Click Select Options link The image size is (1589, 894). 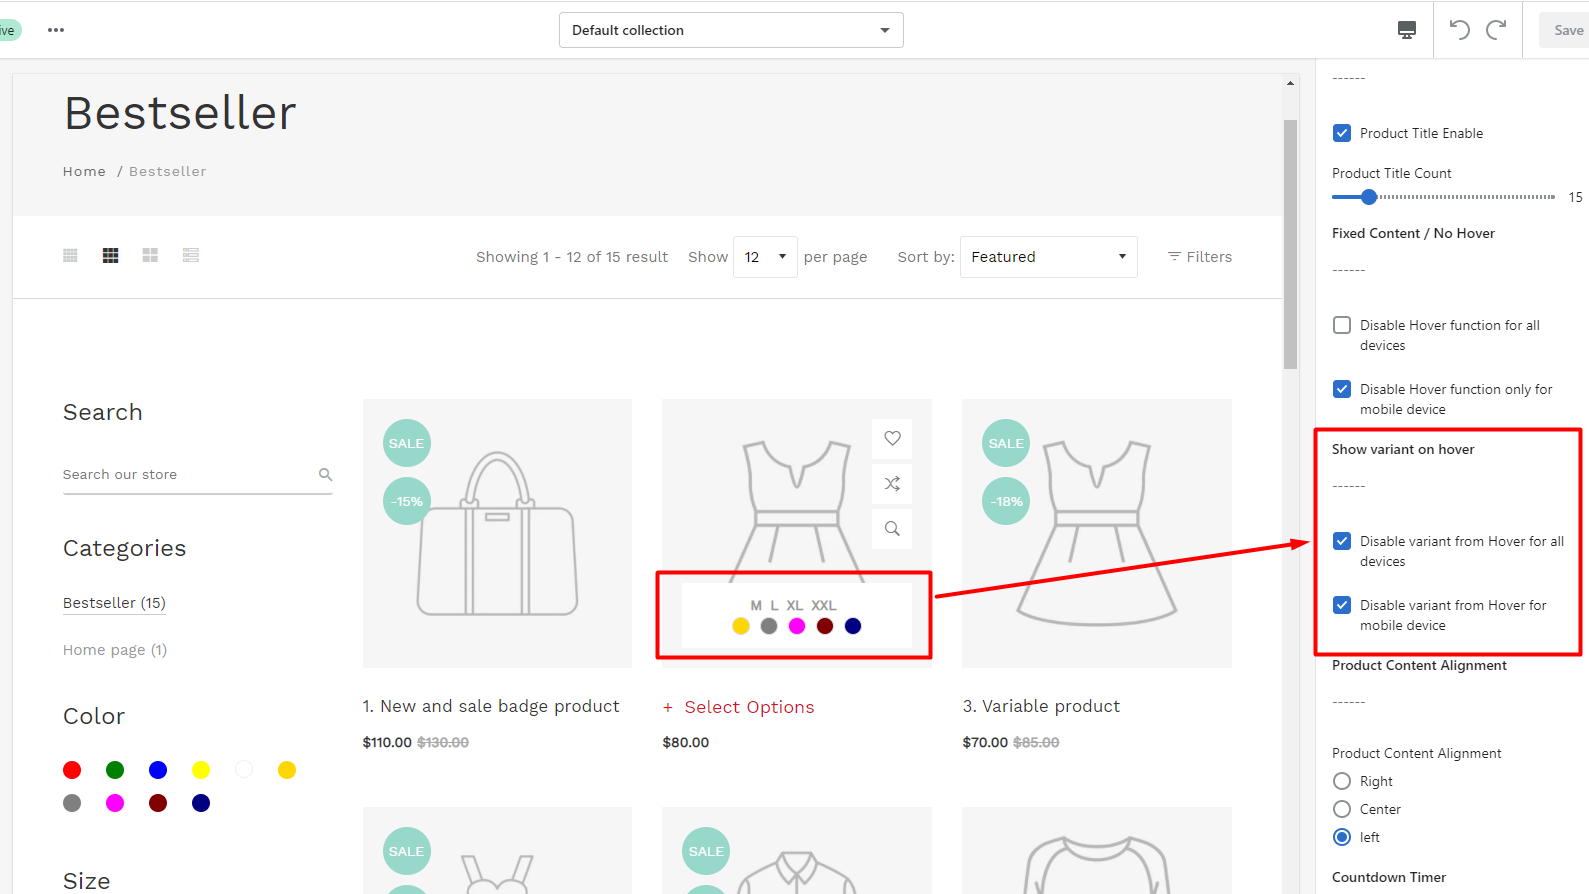click(x=749, y=707)
